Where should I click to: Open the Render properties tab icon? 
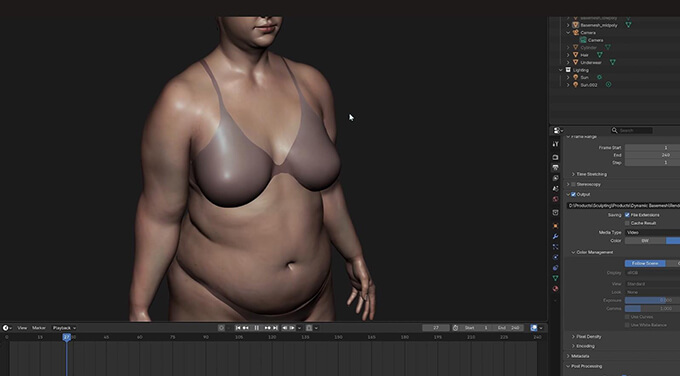click(556, 157)
